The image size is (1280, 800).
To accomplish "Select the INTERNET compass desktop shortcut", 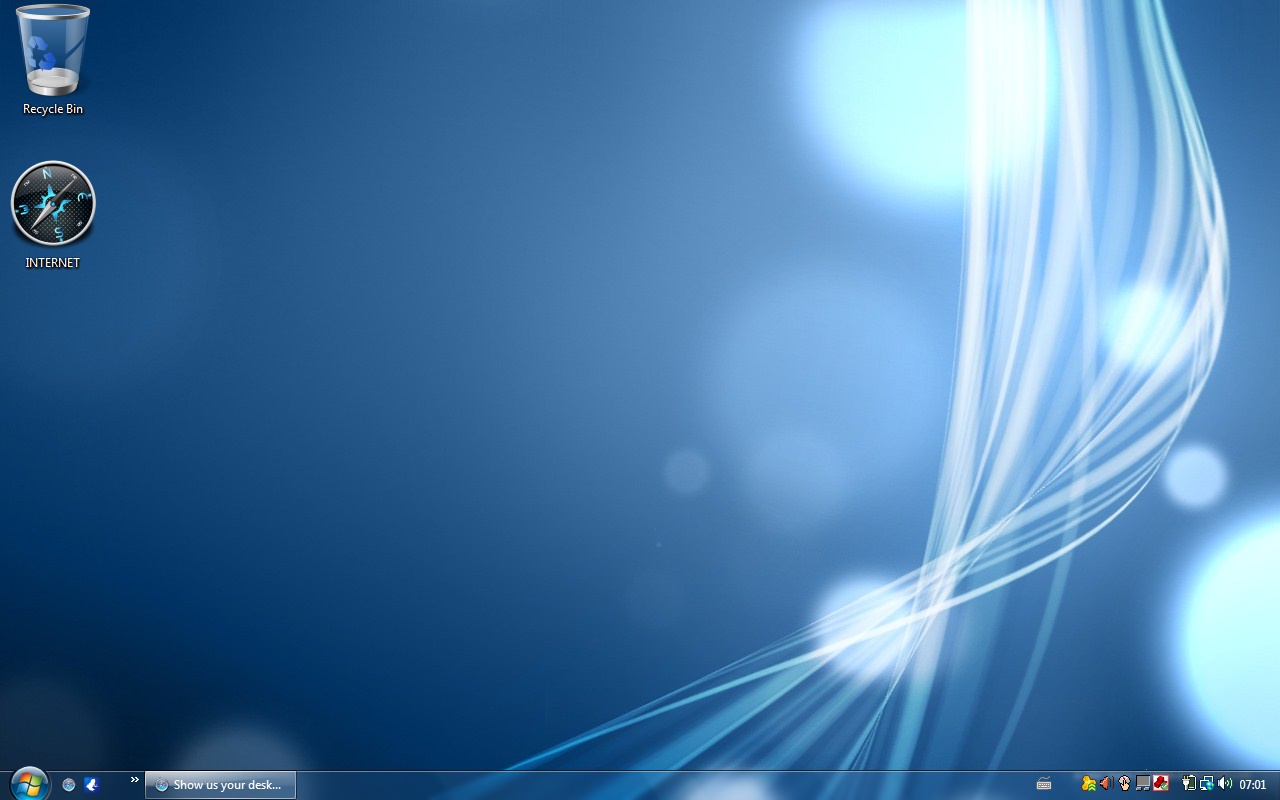I will point(53,203).
